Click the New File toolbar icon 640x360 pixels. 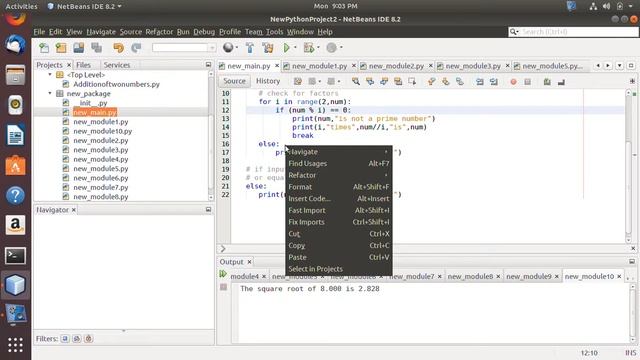pyautogui.click(x=44, y=48)
